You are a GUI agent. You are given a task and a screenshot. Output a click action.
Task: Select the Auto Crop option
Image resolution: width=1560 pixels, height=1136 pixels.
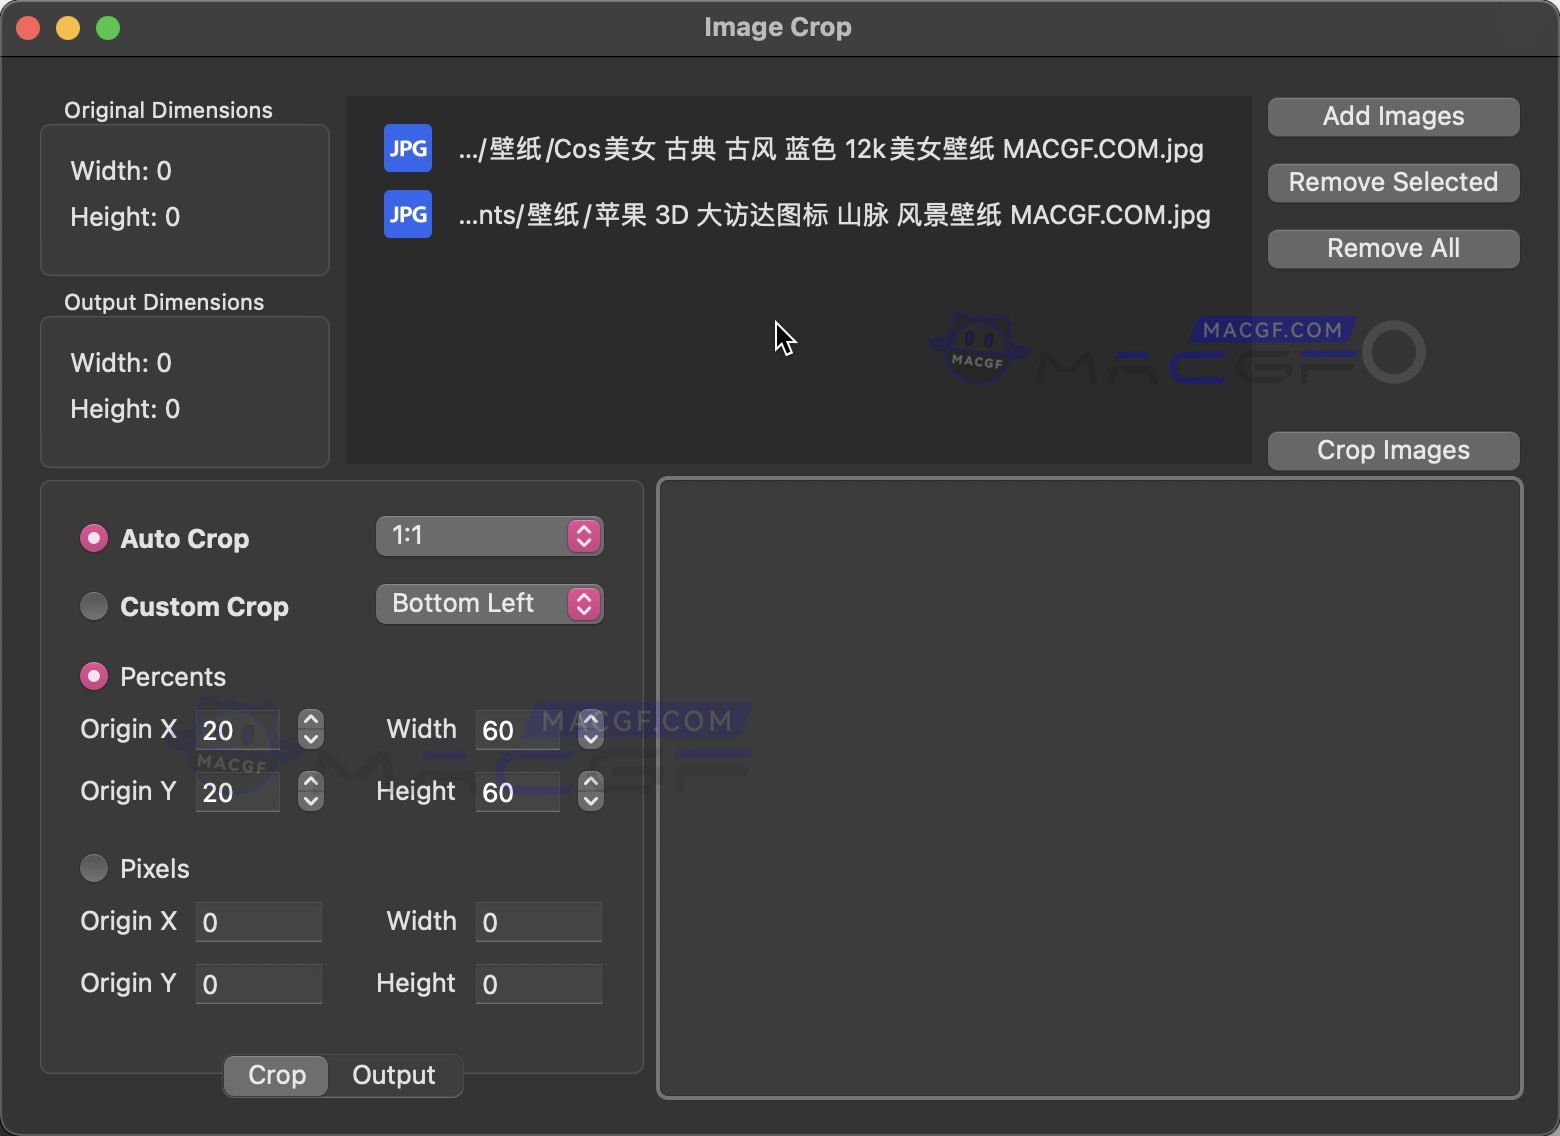pos(93,538)
